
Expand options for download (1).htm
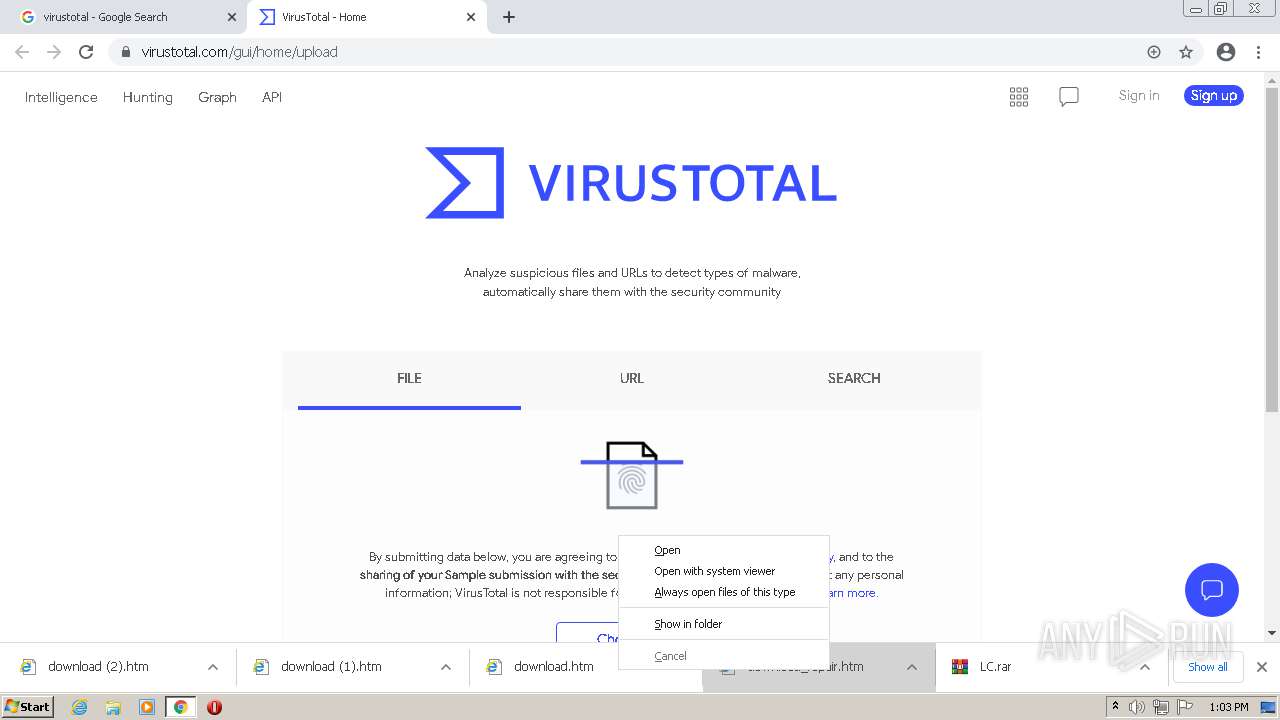pyautogui.click(x=446, y=667)
